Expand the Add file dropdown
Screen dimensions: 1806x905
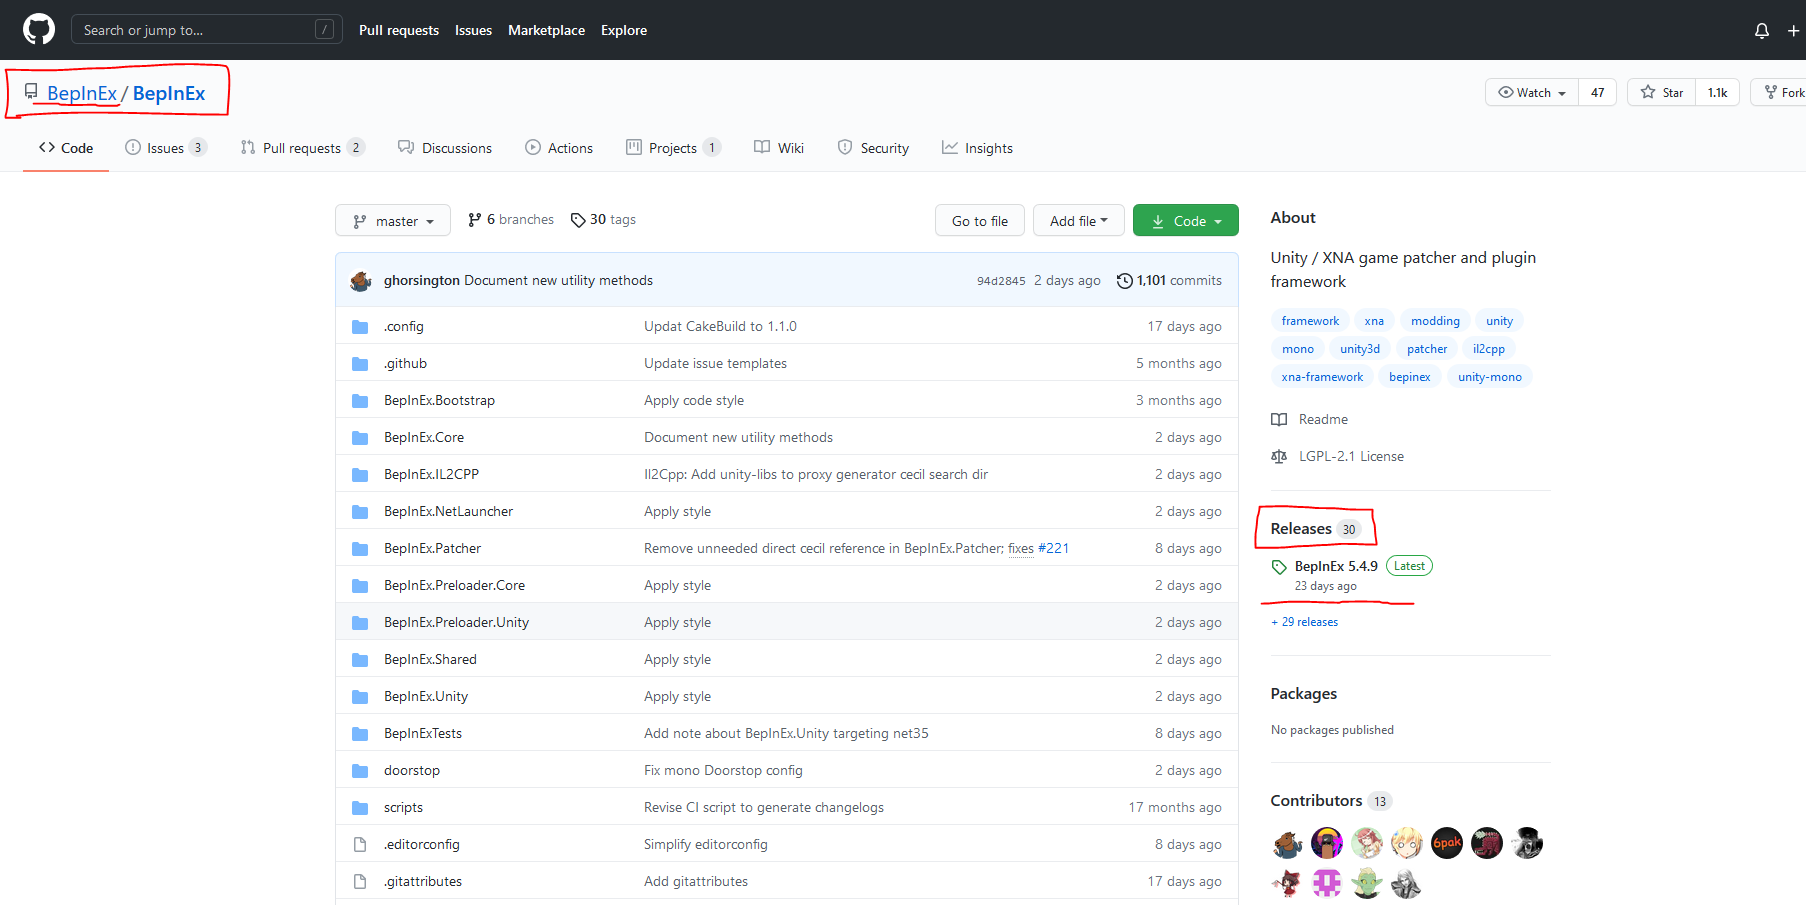(x=1079, y=221)
